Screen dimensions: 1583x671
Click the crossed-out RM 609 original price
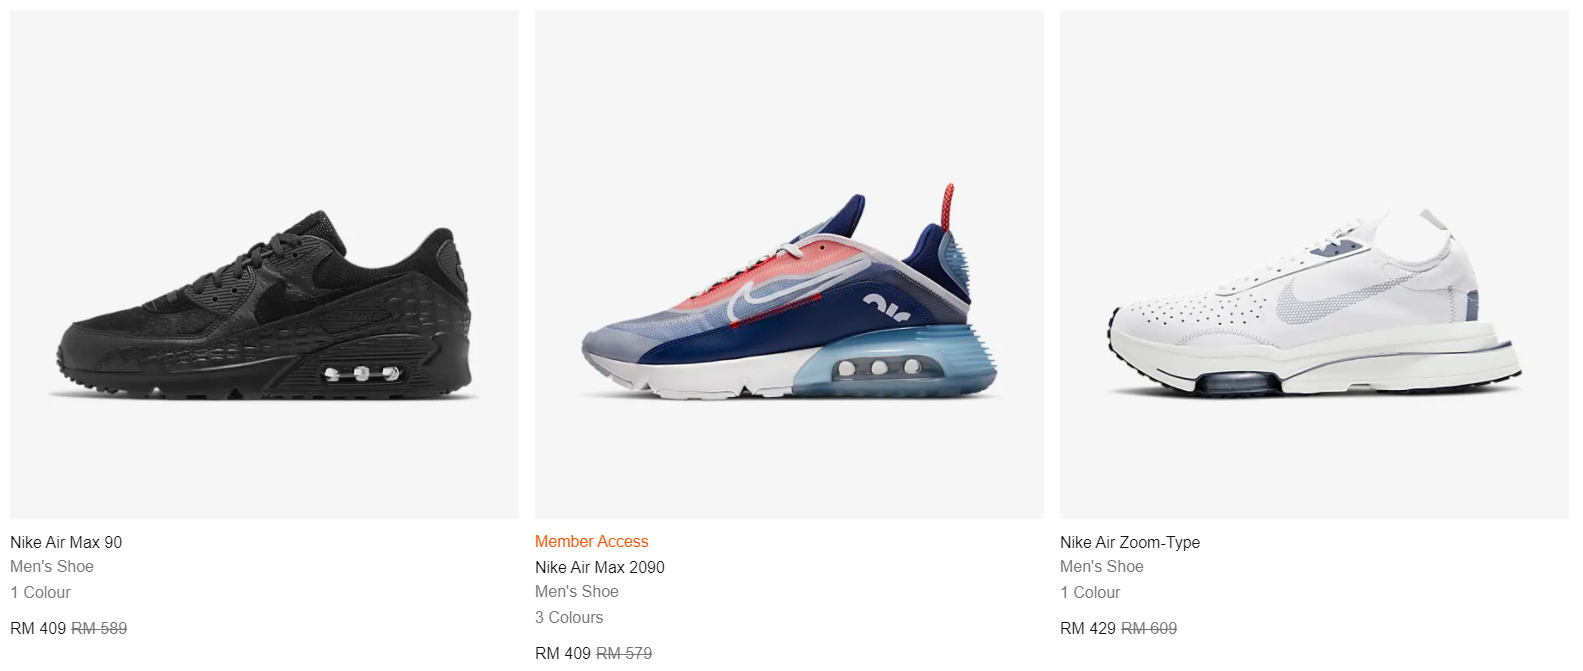(x=1149, y=628)
